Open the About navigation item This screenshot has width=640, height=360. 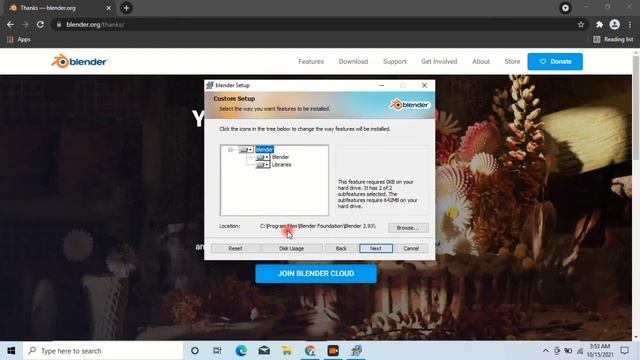click(x=481, y=62)
